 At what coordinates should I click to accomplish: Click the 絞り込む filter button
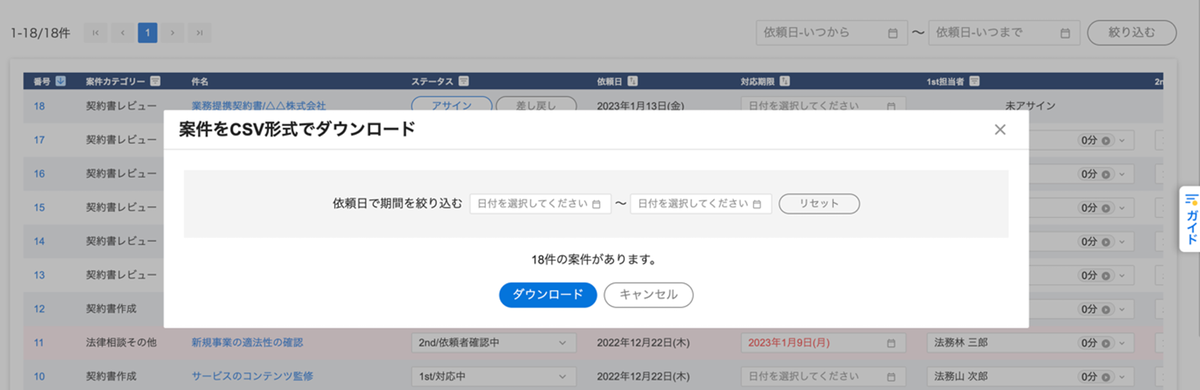(1131, 32)
